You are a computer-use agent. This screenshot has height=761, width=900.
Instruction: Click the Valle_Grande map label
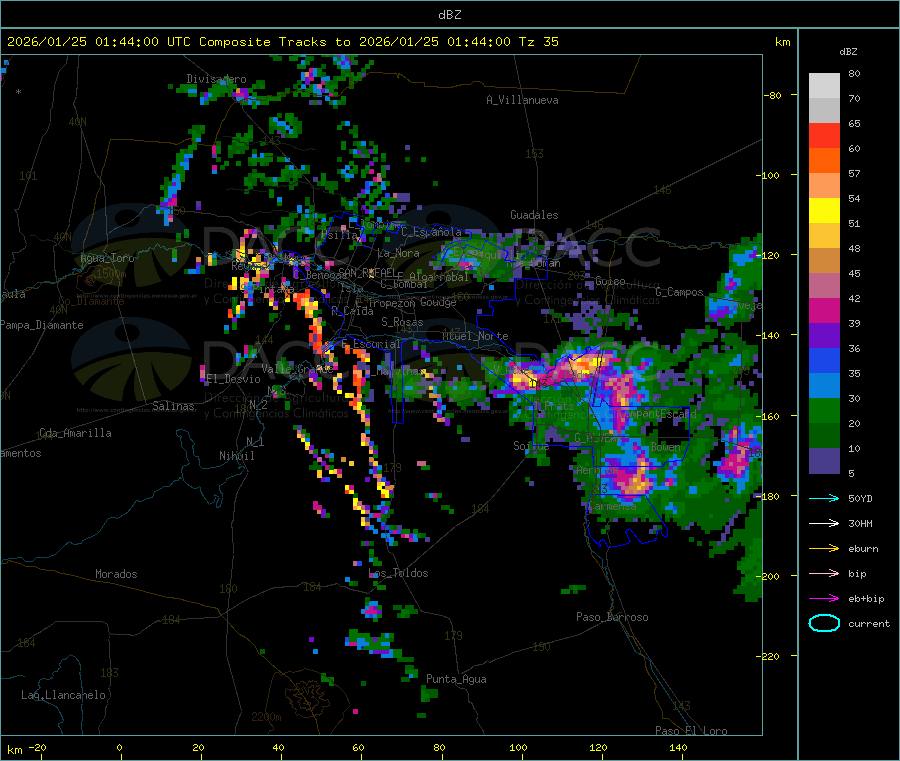pos(297,368)
